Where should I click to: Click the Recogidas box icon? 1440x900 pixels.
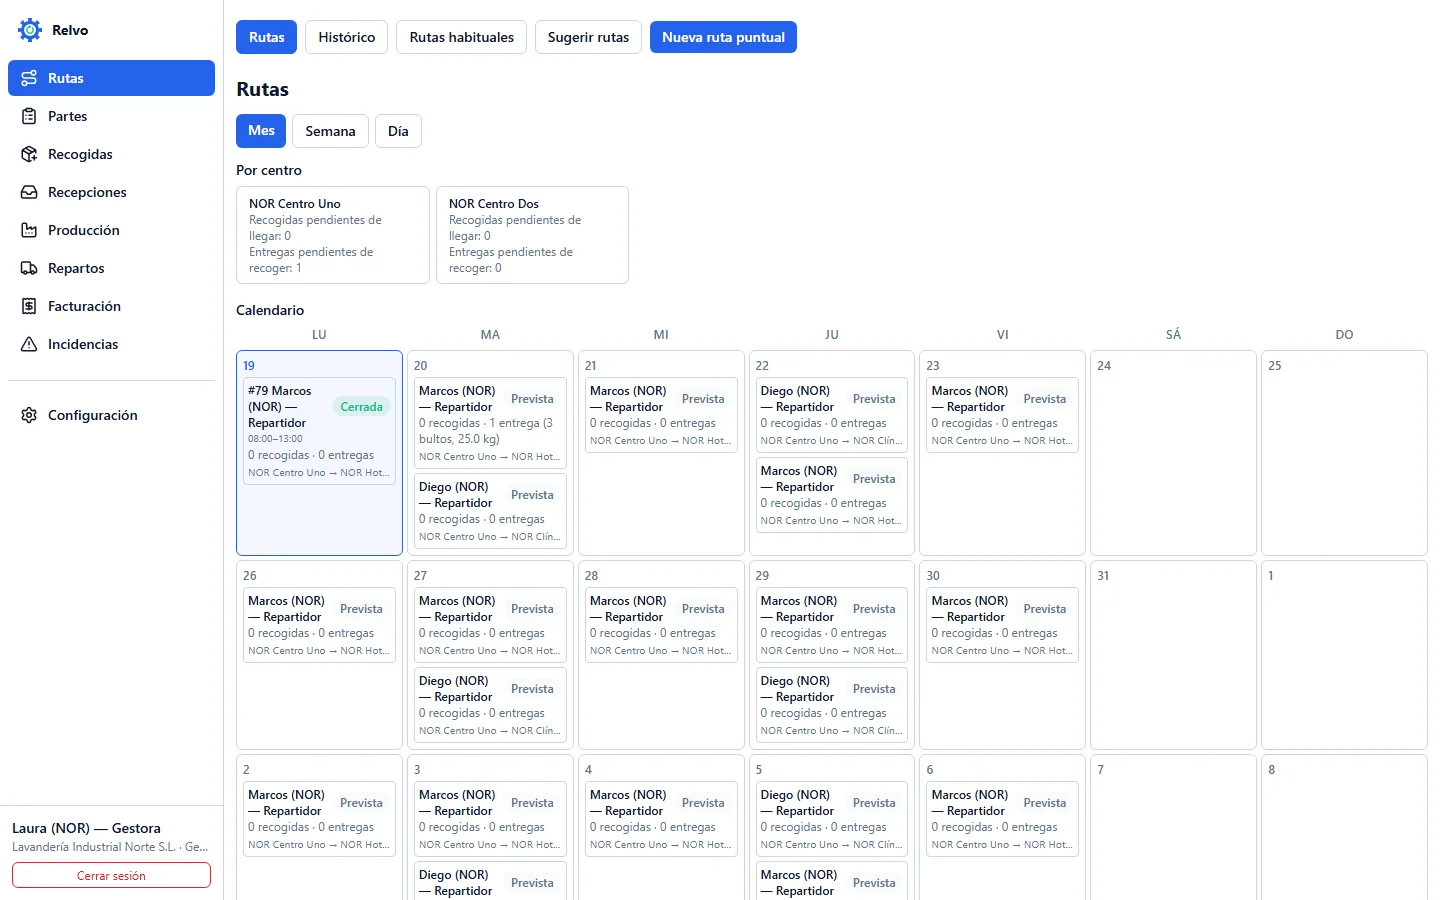click(x=29, y=154)
